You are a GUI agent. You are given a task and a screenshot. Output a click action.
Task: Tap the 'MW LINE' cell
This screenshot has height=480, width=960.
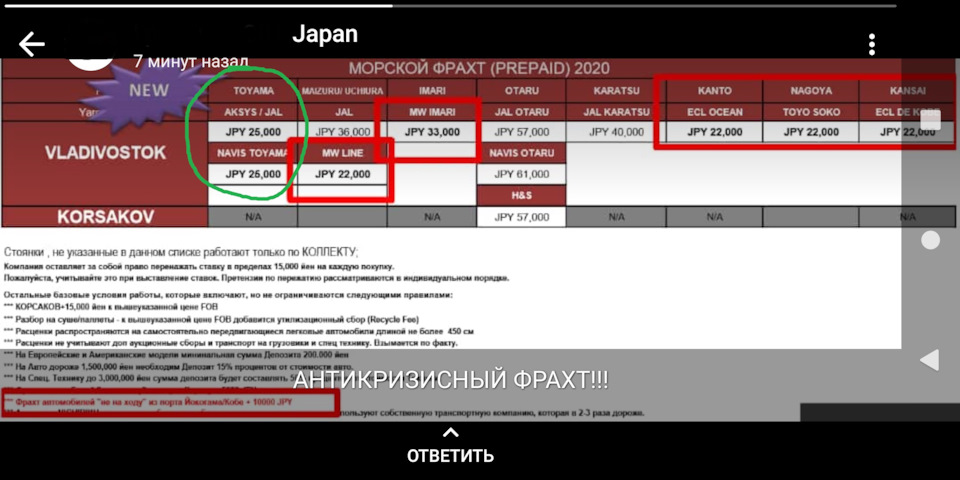click(x=342, y=153)
